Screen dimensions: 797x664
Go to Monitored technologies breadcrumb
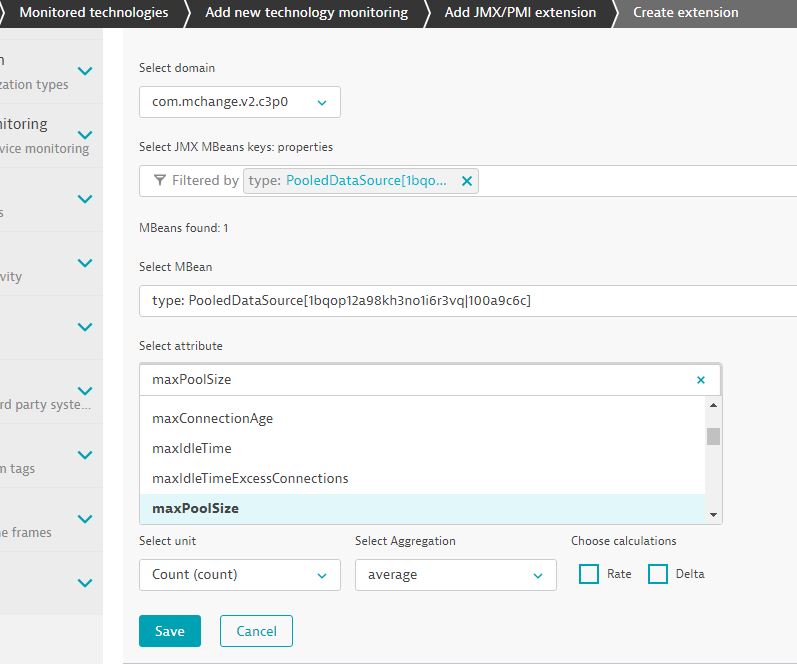[x=93, y=13]
